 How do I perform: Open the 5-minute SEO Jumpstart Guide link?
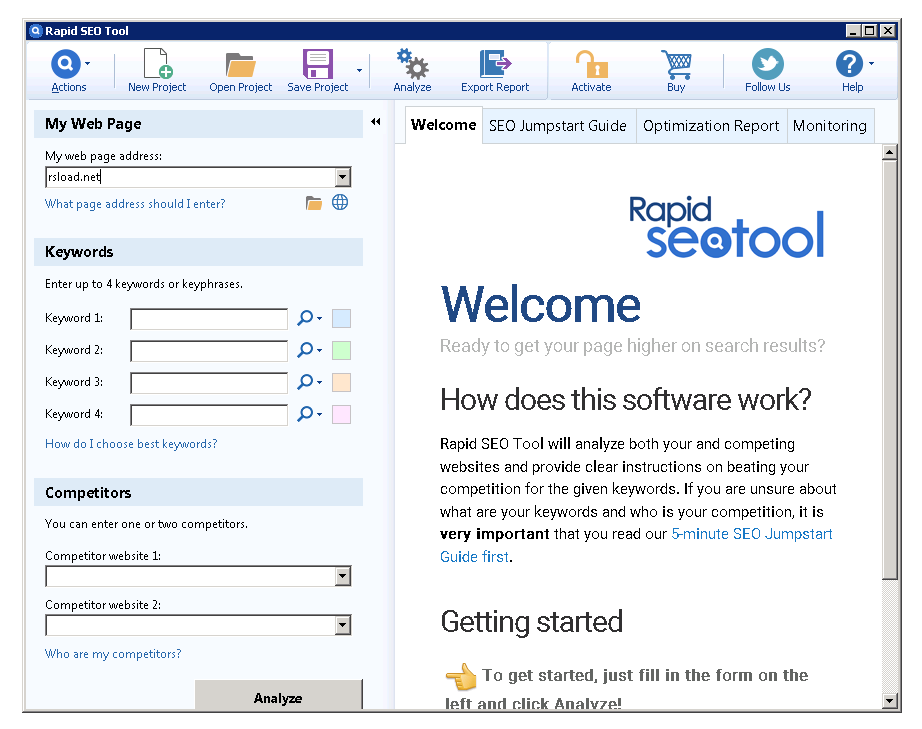click(751, 534)
